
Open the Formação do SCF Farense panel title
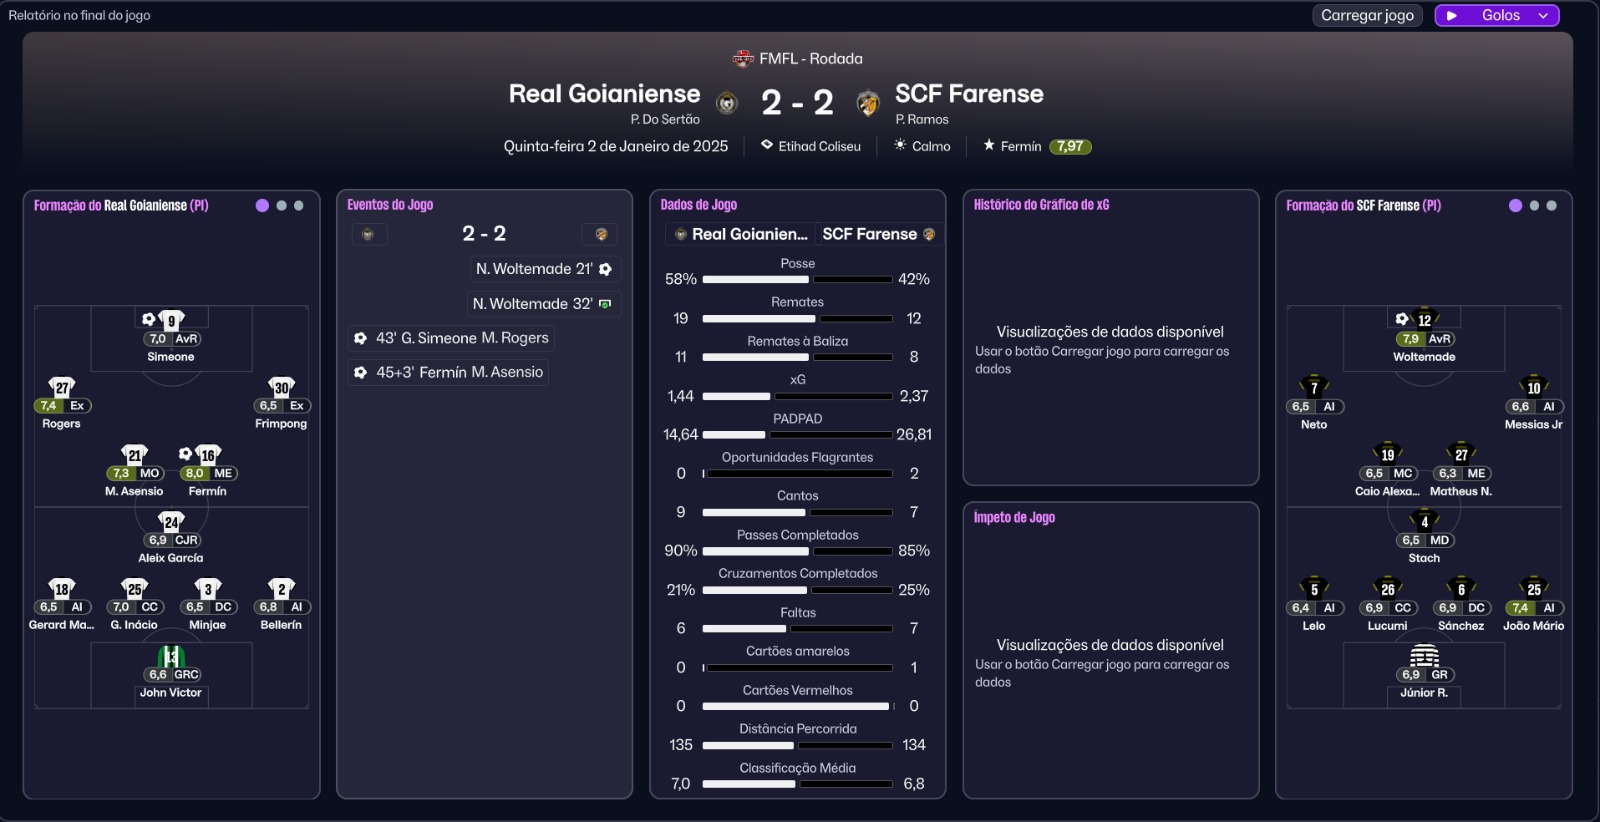point(1363,205)
